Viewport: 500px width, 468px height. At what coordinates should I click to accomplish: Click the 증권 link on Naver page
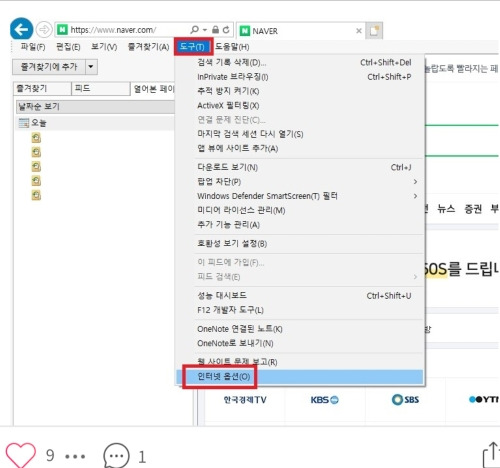(x=473, y=209)
